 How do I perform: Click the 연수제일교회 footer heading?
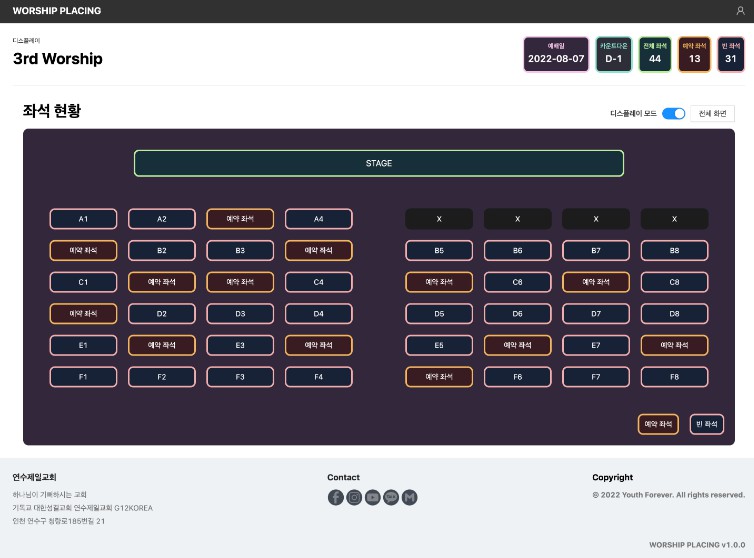(x=34, y=477)
